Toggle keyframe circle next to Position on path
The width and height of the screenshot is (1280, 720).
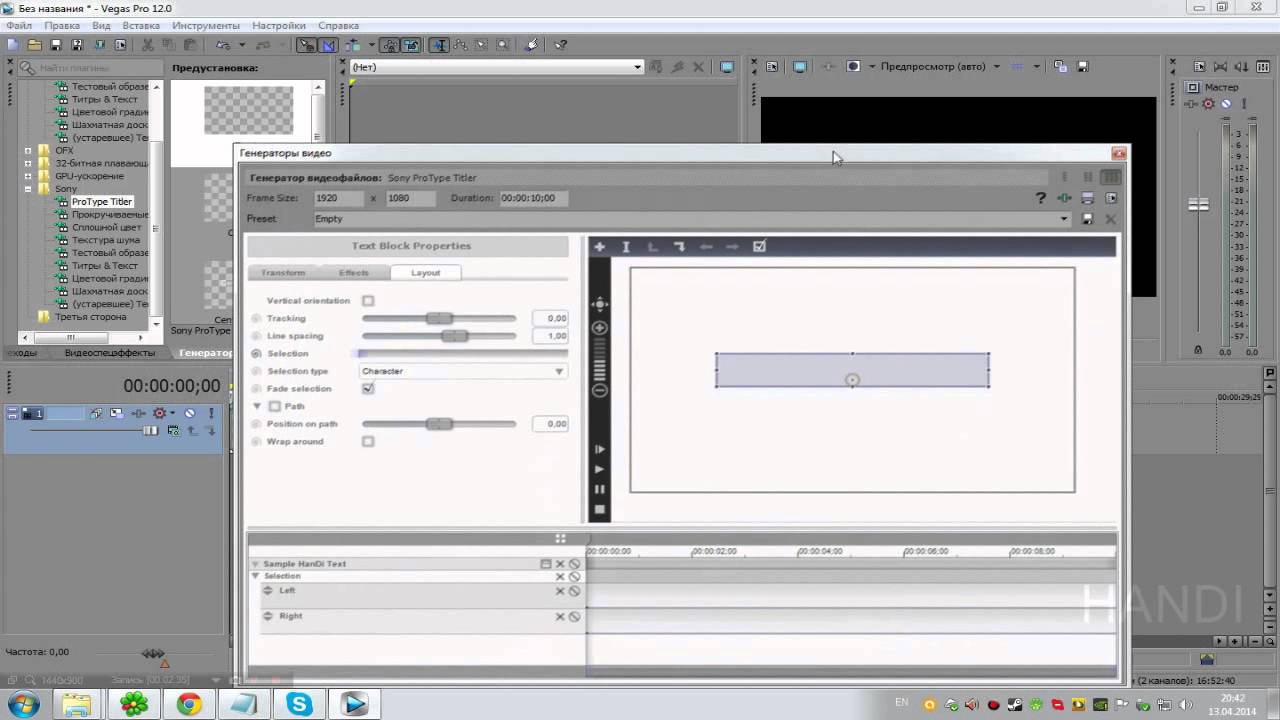[257, 424]
